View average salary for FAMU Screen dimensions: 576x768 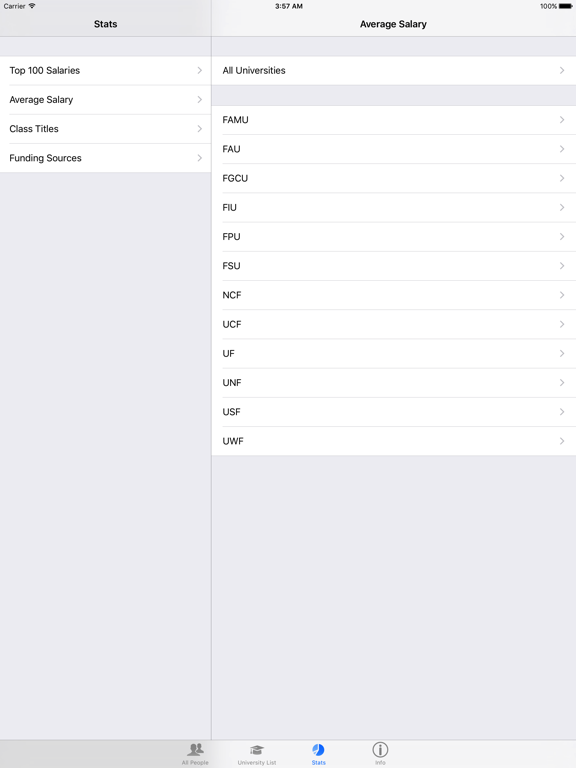point(394,120)
